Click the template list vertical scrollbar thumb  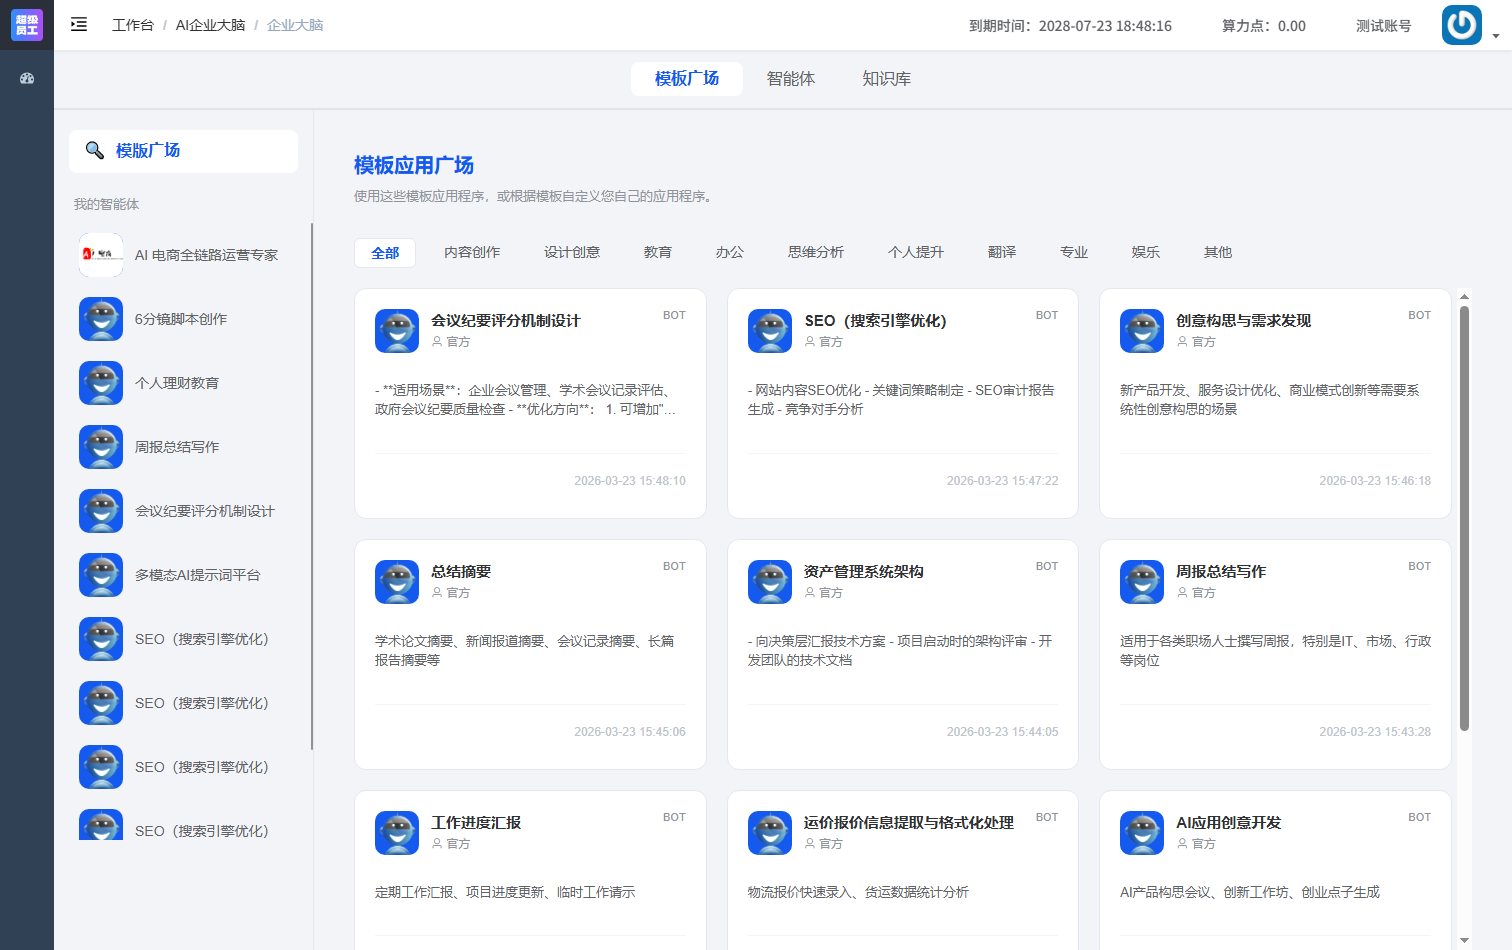[1465, 518]
